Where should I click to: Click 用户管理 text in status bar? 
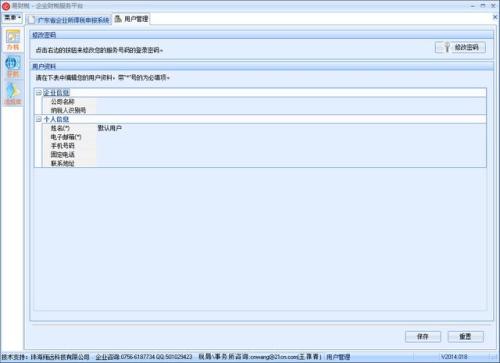click(x=338, y=357)
